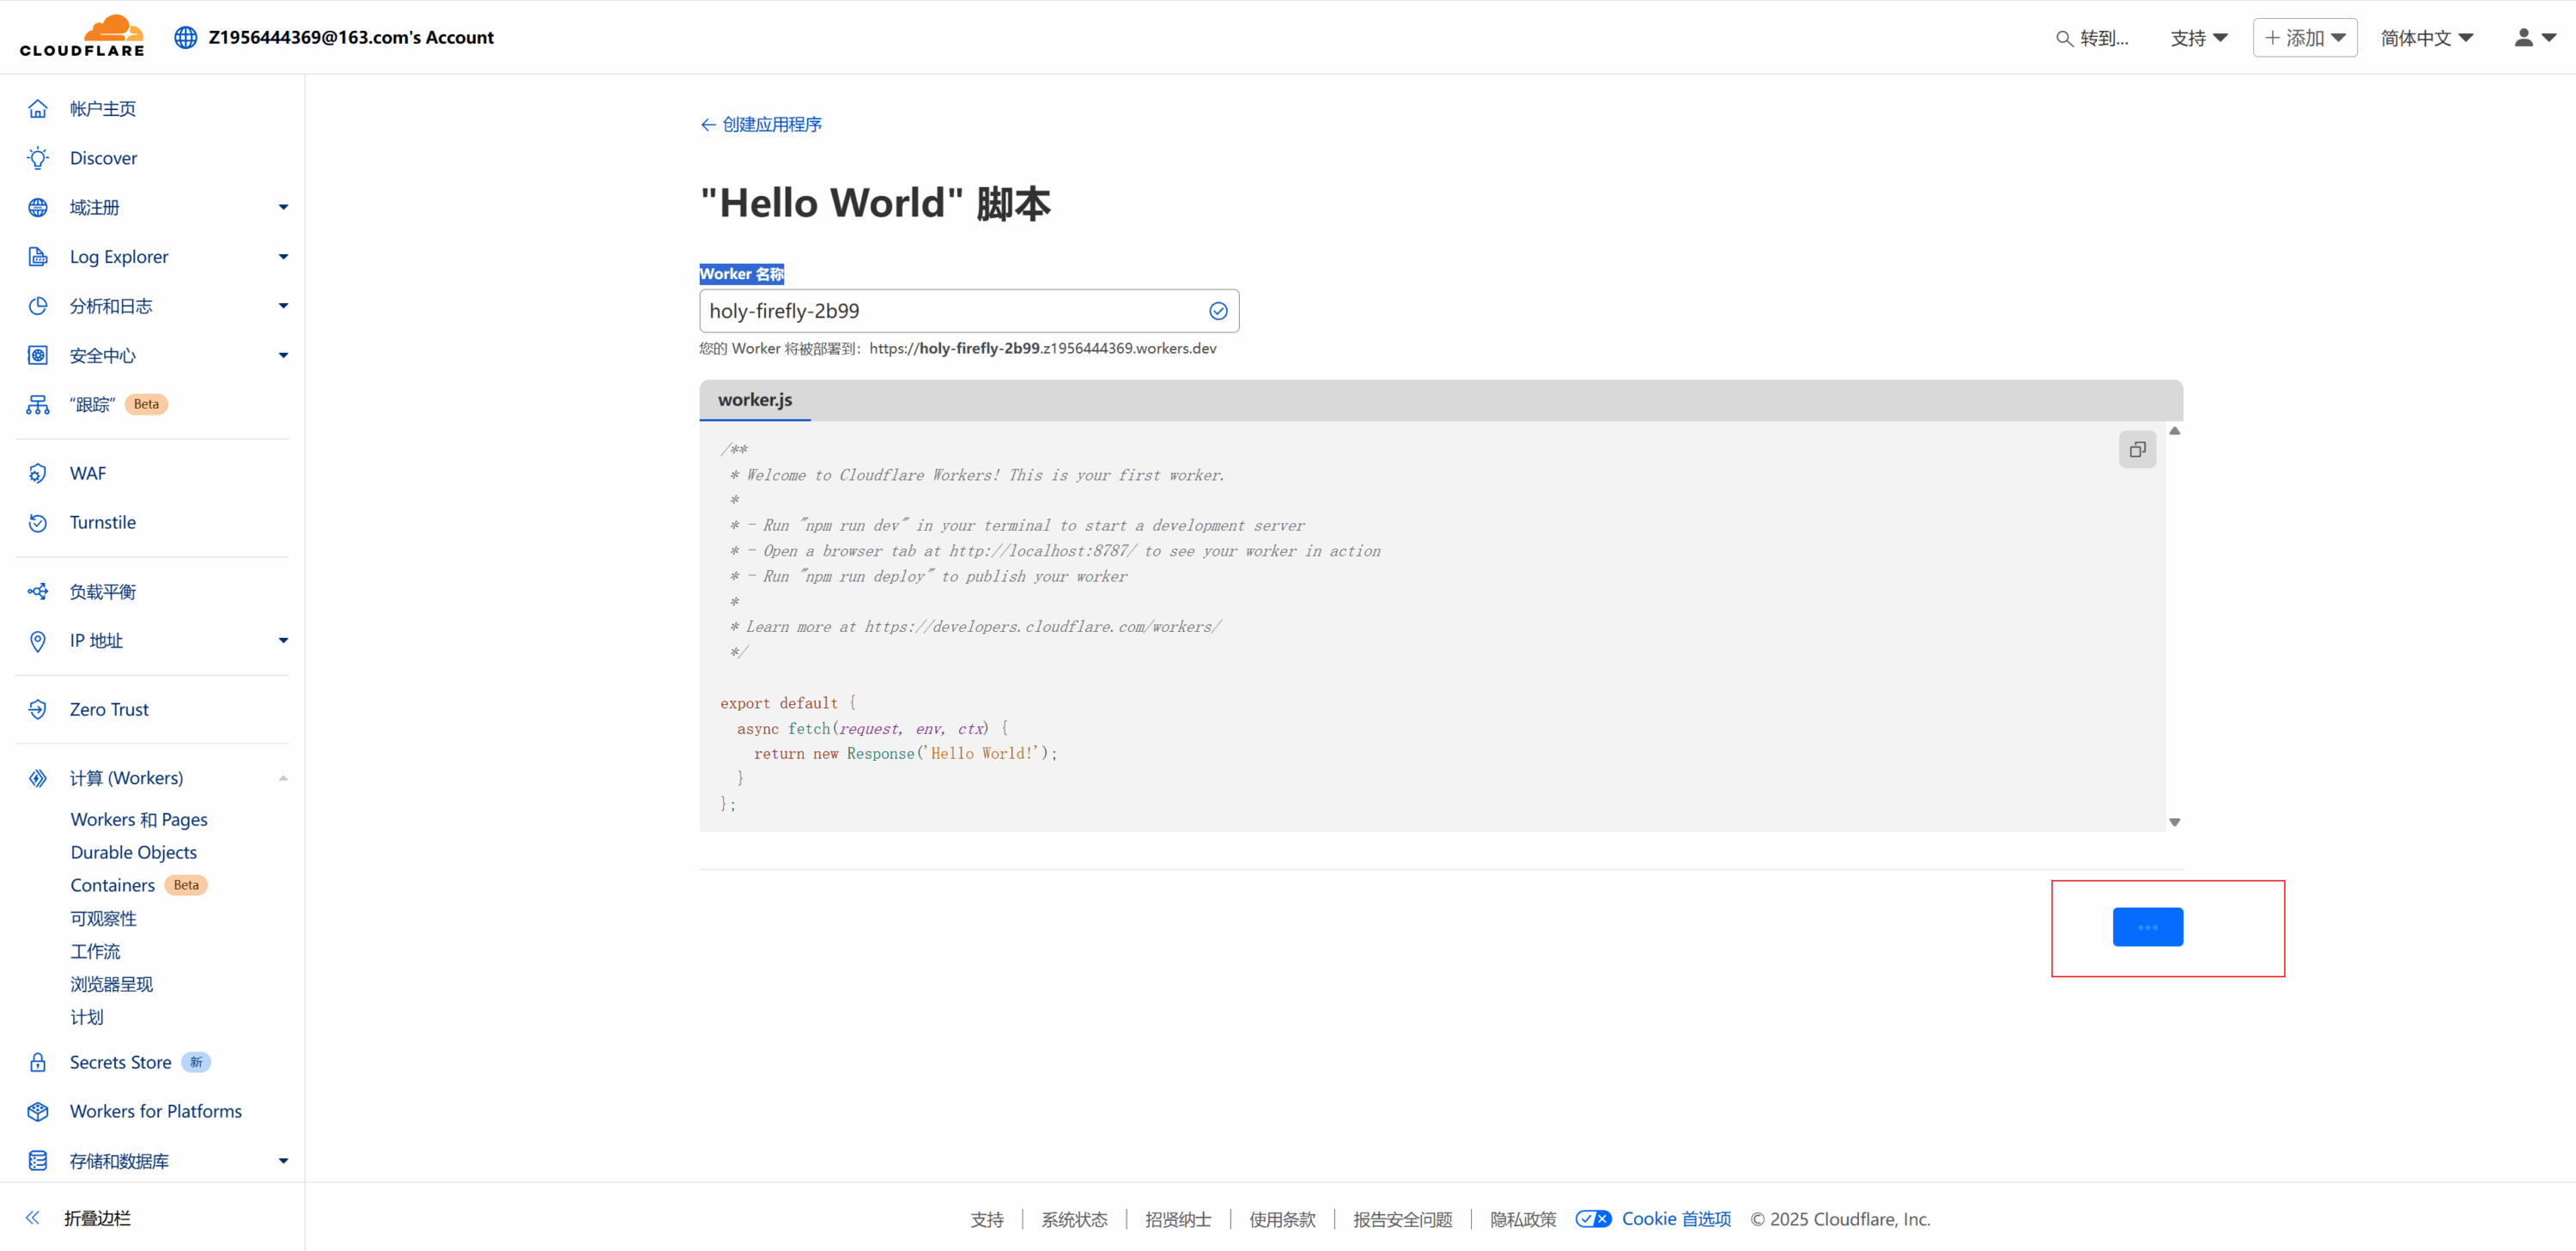2576x1251 pixels.
Task: Expand the 分析和日志 submenu arrow
Action: [x=283, y=306]
